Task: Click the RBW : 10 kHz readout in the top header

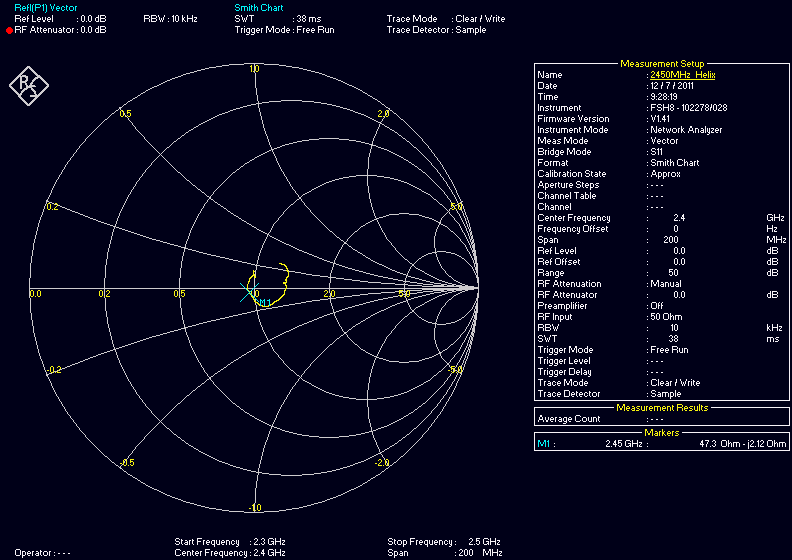Action: (170, 19)
